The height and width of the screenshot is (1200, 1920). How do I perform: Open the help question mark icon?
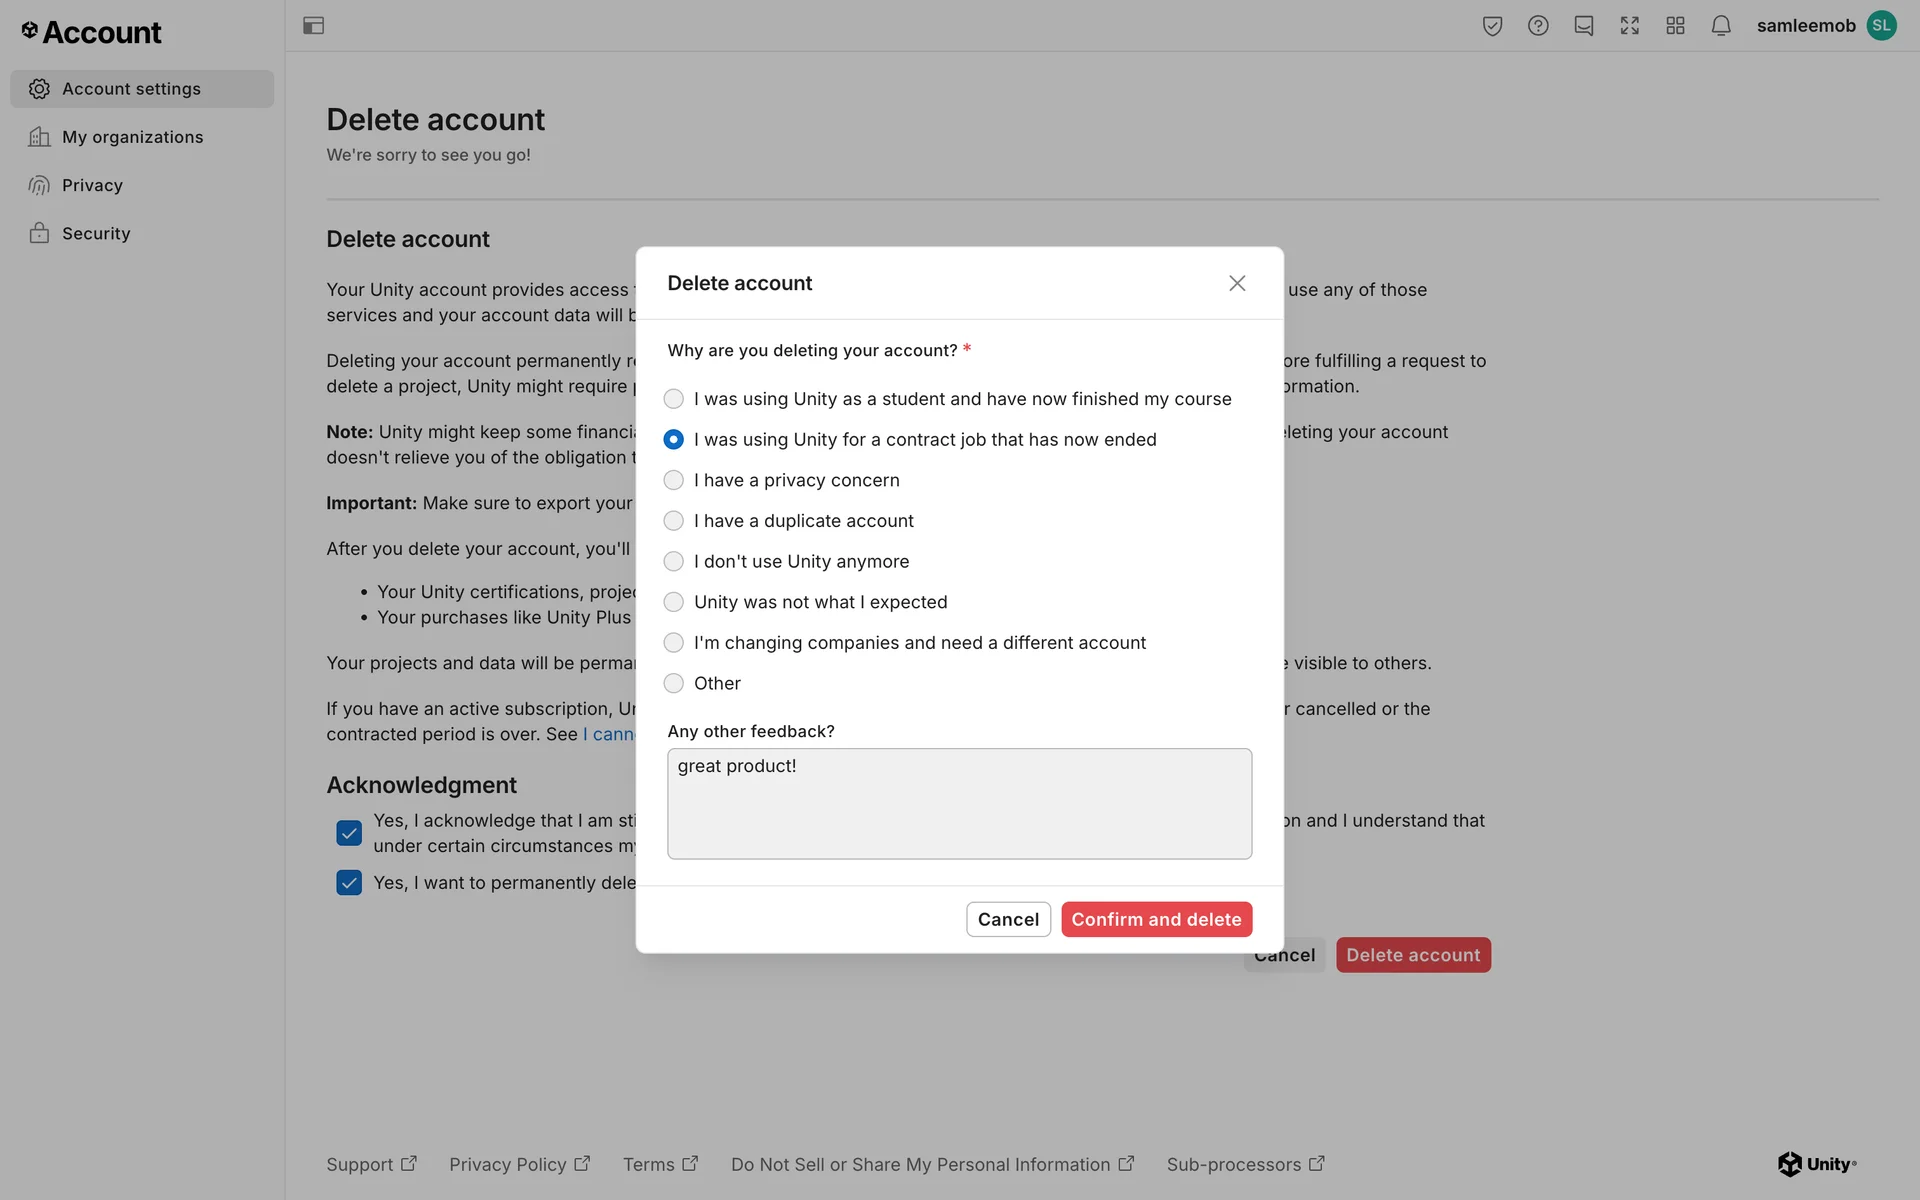pos(1538,26)
